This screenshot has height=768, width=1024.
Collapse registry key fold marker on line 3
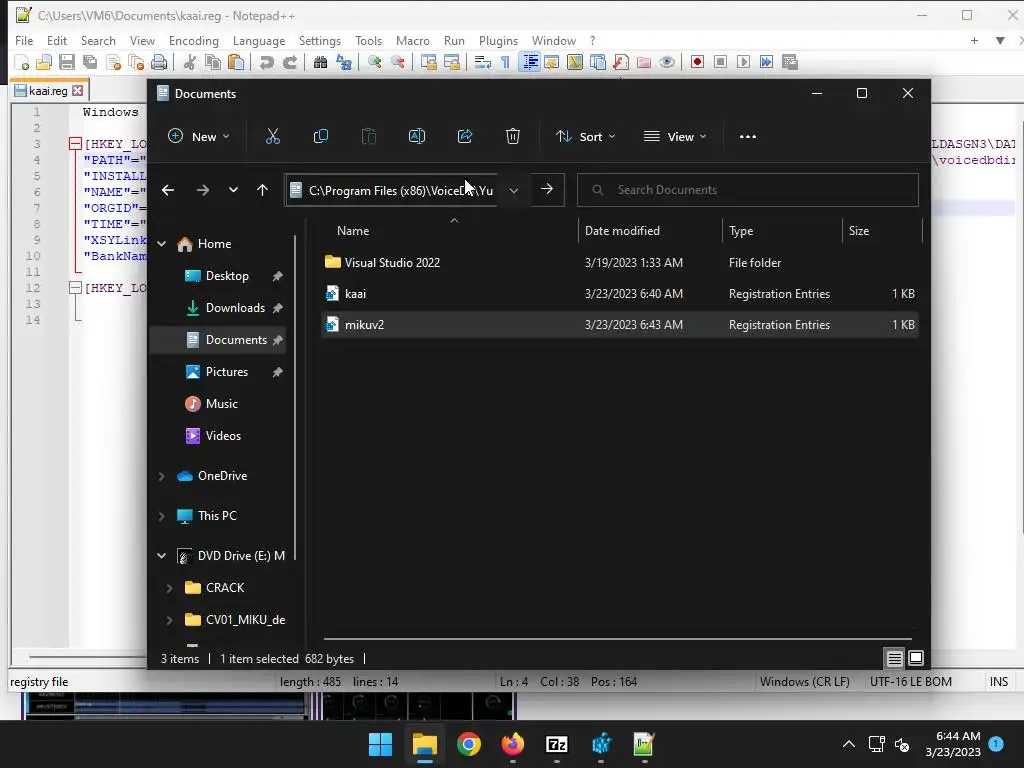[x=75, y=144]
